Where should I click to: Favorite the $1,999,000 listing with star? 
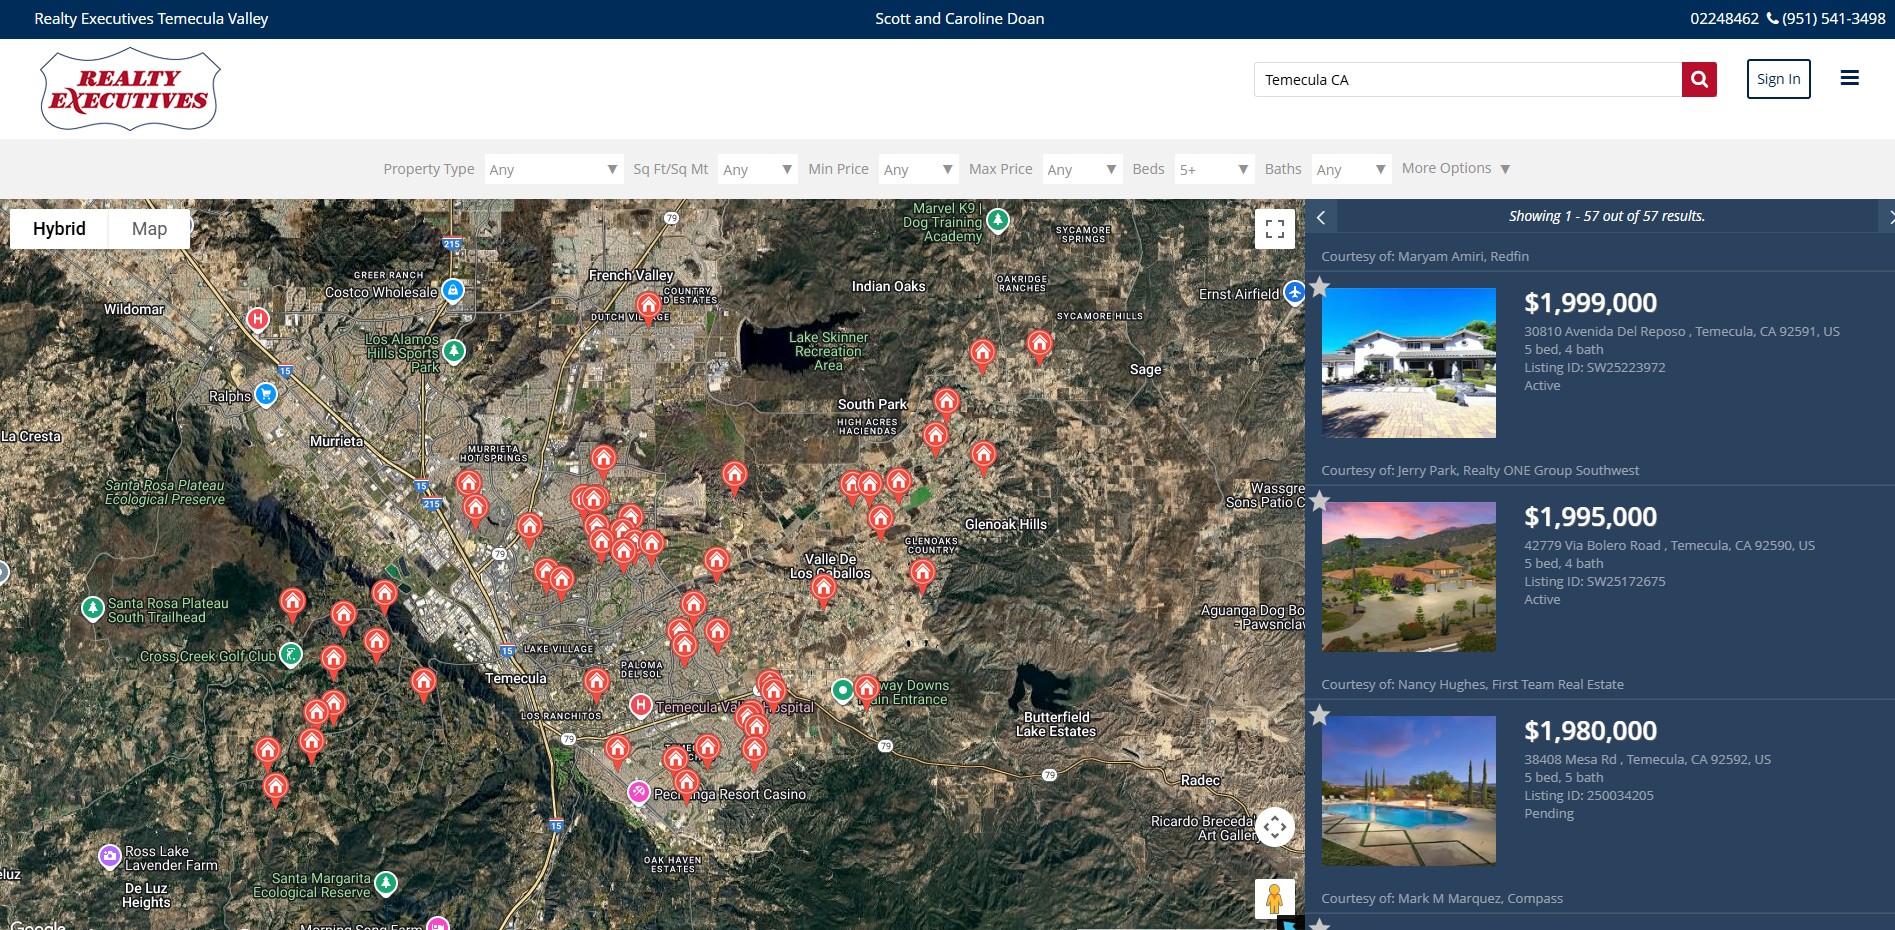[1320, 288]
